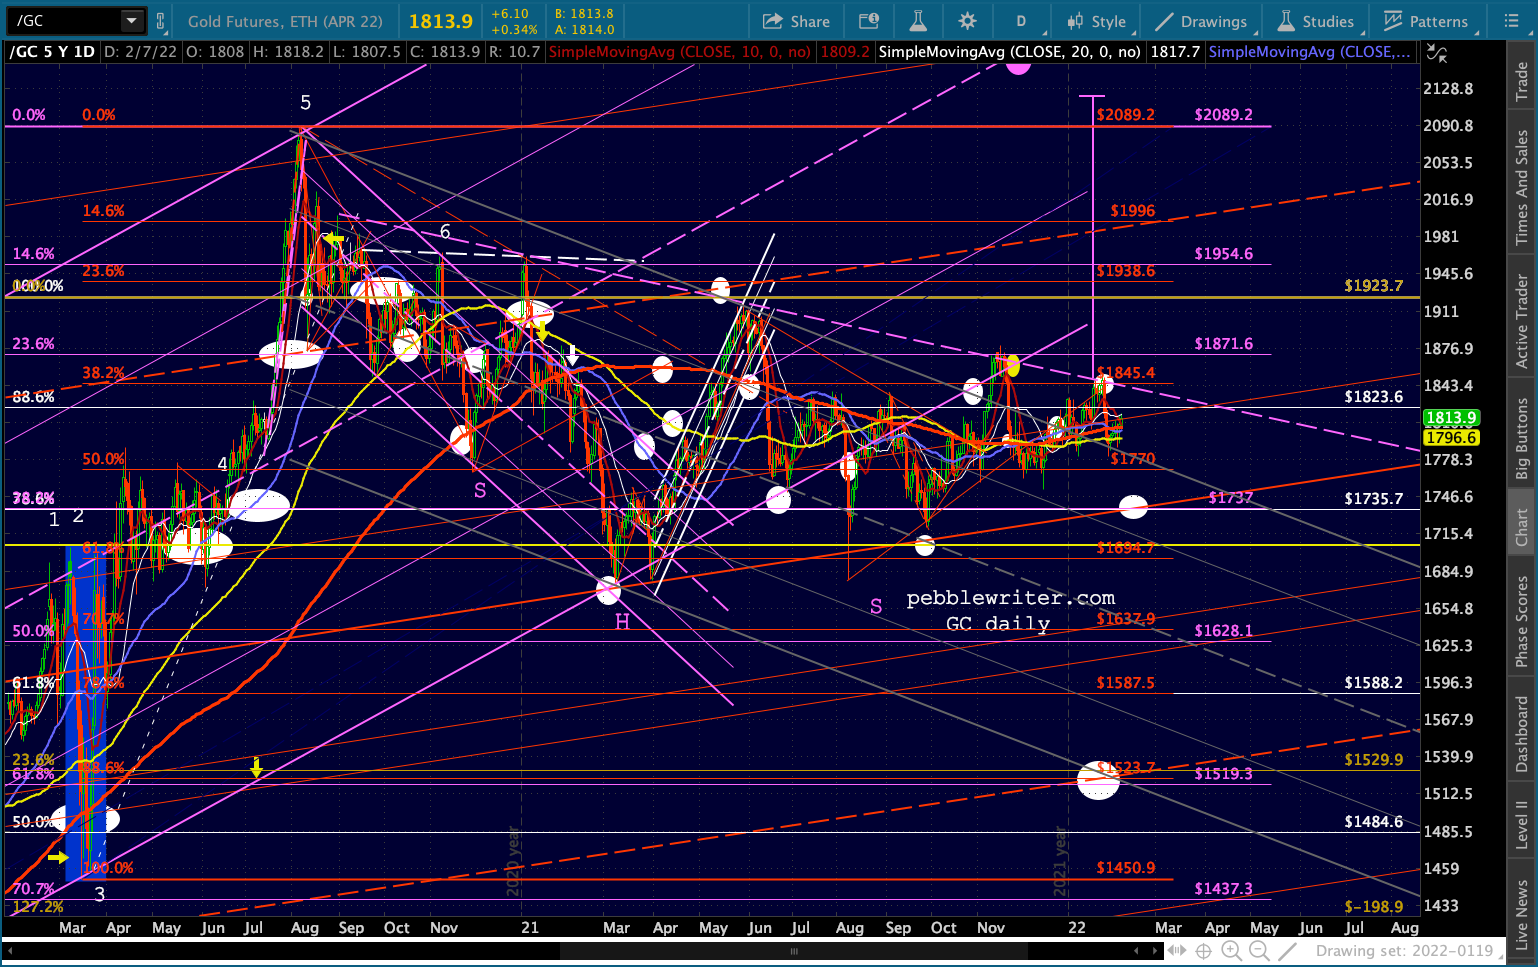Click the flask Edit Studies icon
The height and width of the screenshot is (967, 1538).
917,21
